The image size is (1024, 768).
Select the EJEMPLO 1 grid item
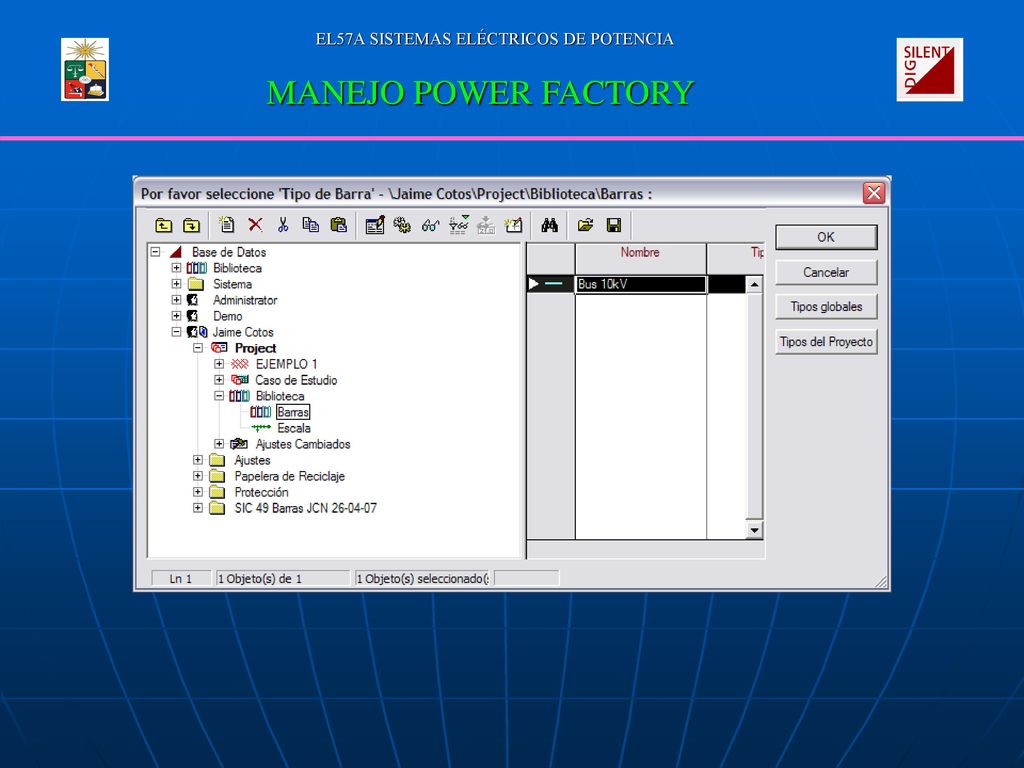pyautogui.click(x=286, y=364)
